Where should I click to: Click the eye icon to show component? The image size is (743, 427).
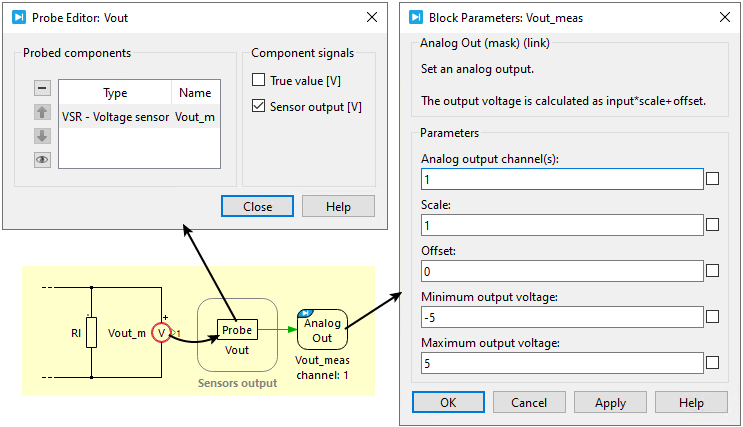pyautogui.click(x=42, y=159)
